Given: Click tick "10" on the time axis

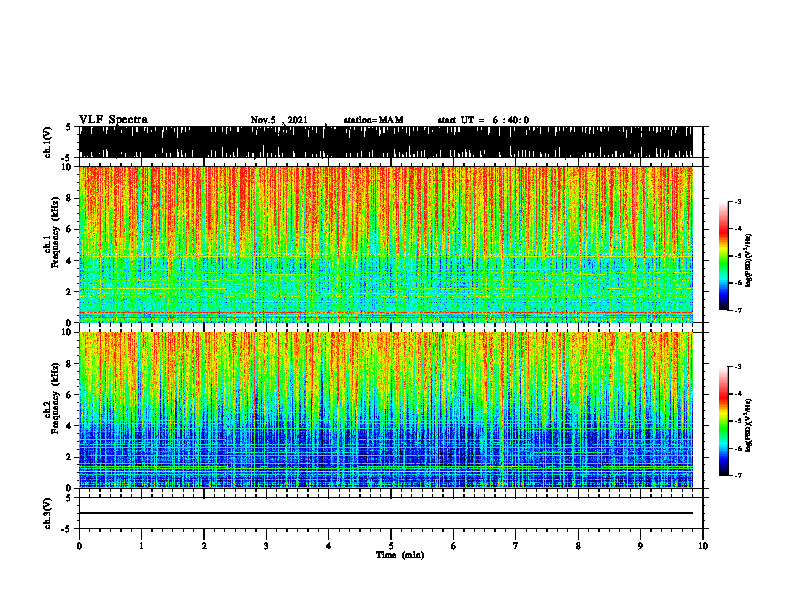Looking at the screenshot, I should coord(703,546).
